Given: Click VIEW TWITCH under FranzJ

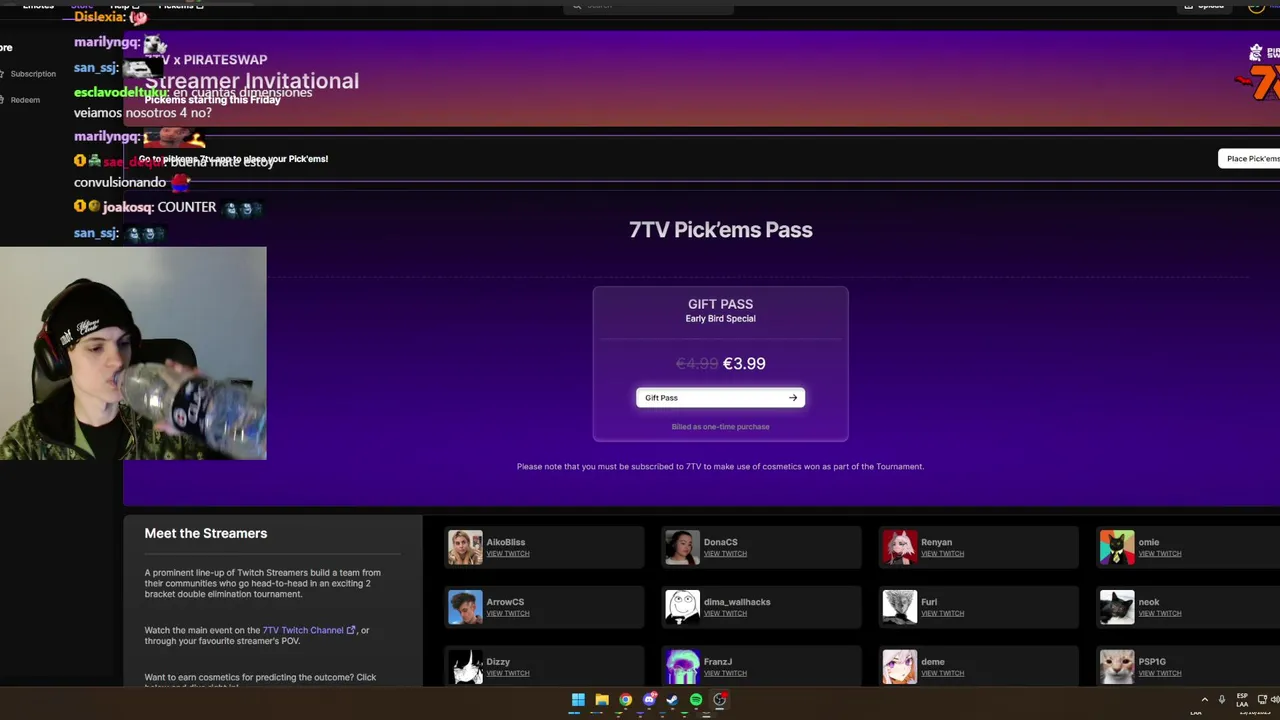Looking at the screenshot, I should (725, 674).
